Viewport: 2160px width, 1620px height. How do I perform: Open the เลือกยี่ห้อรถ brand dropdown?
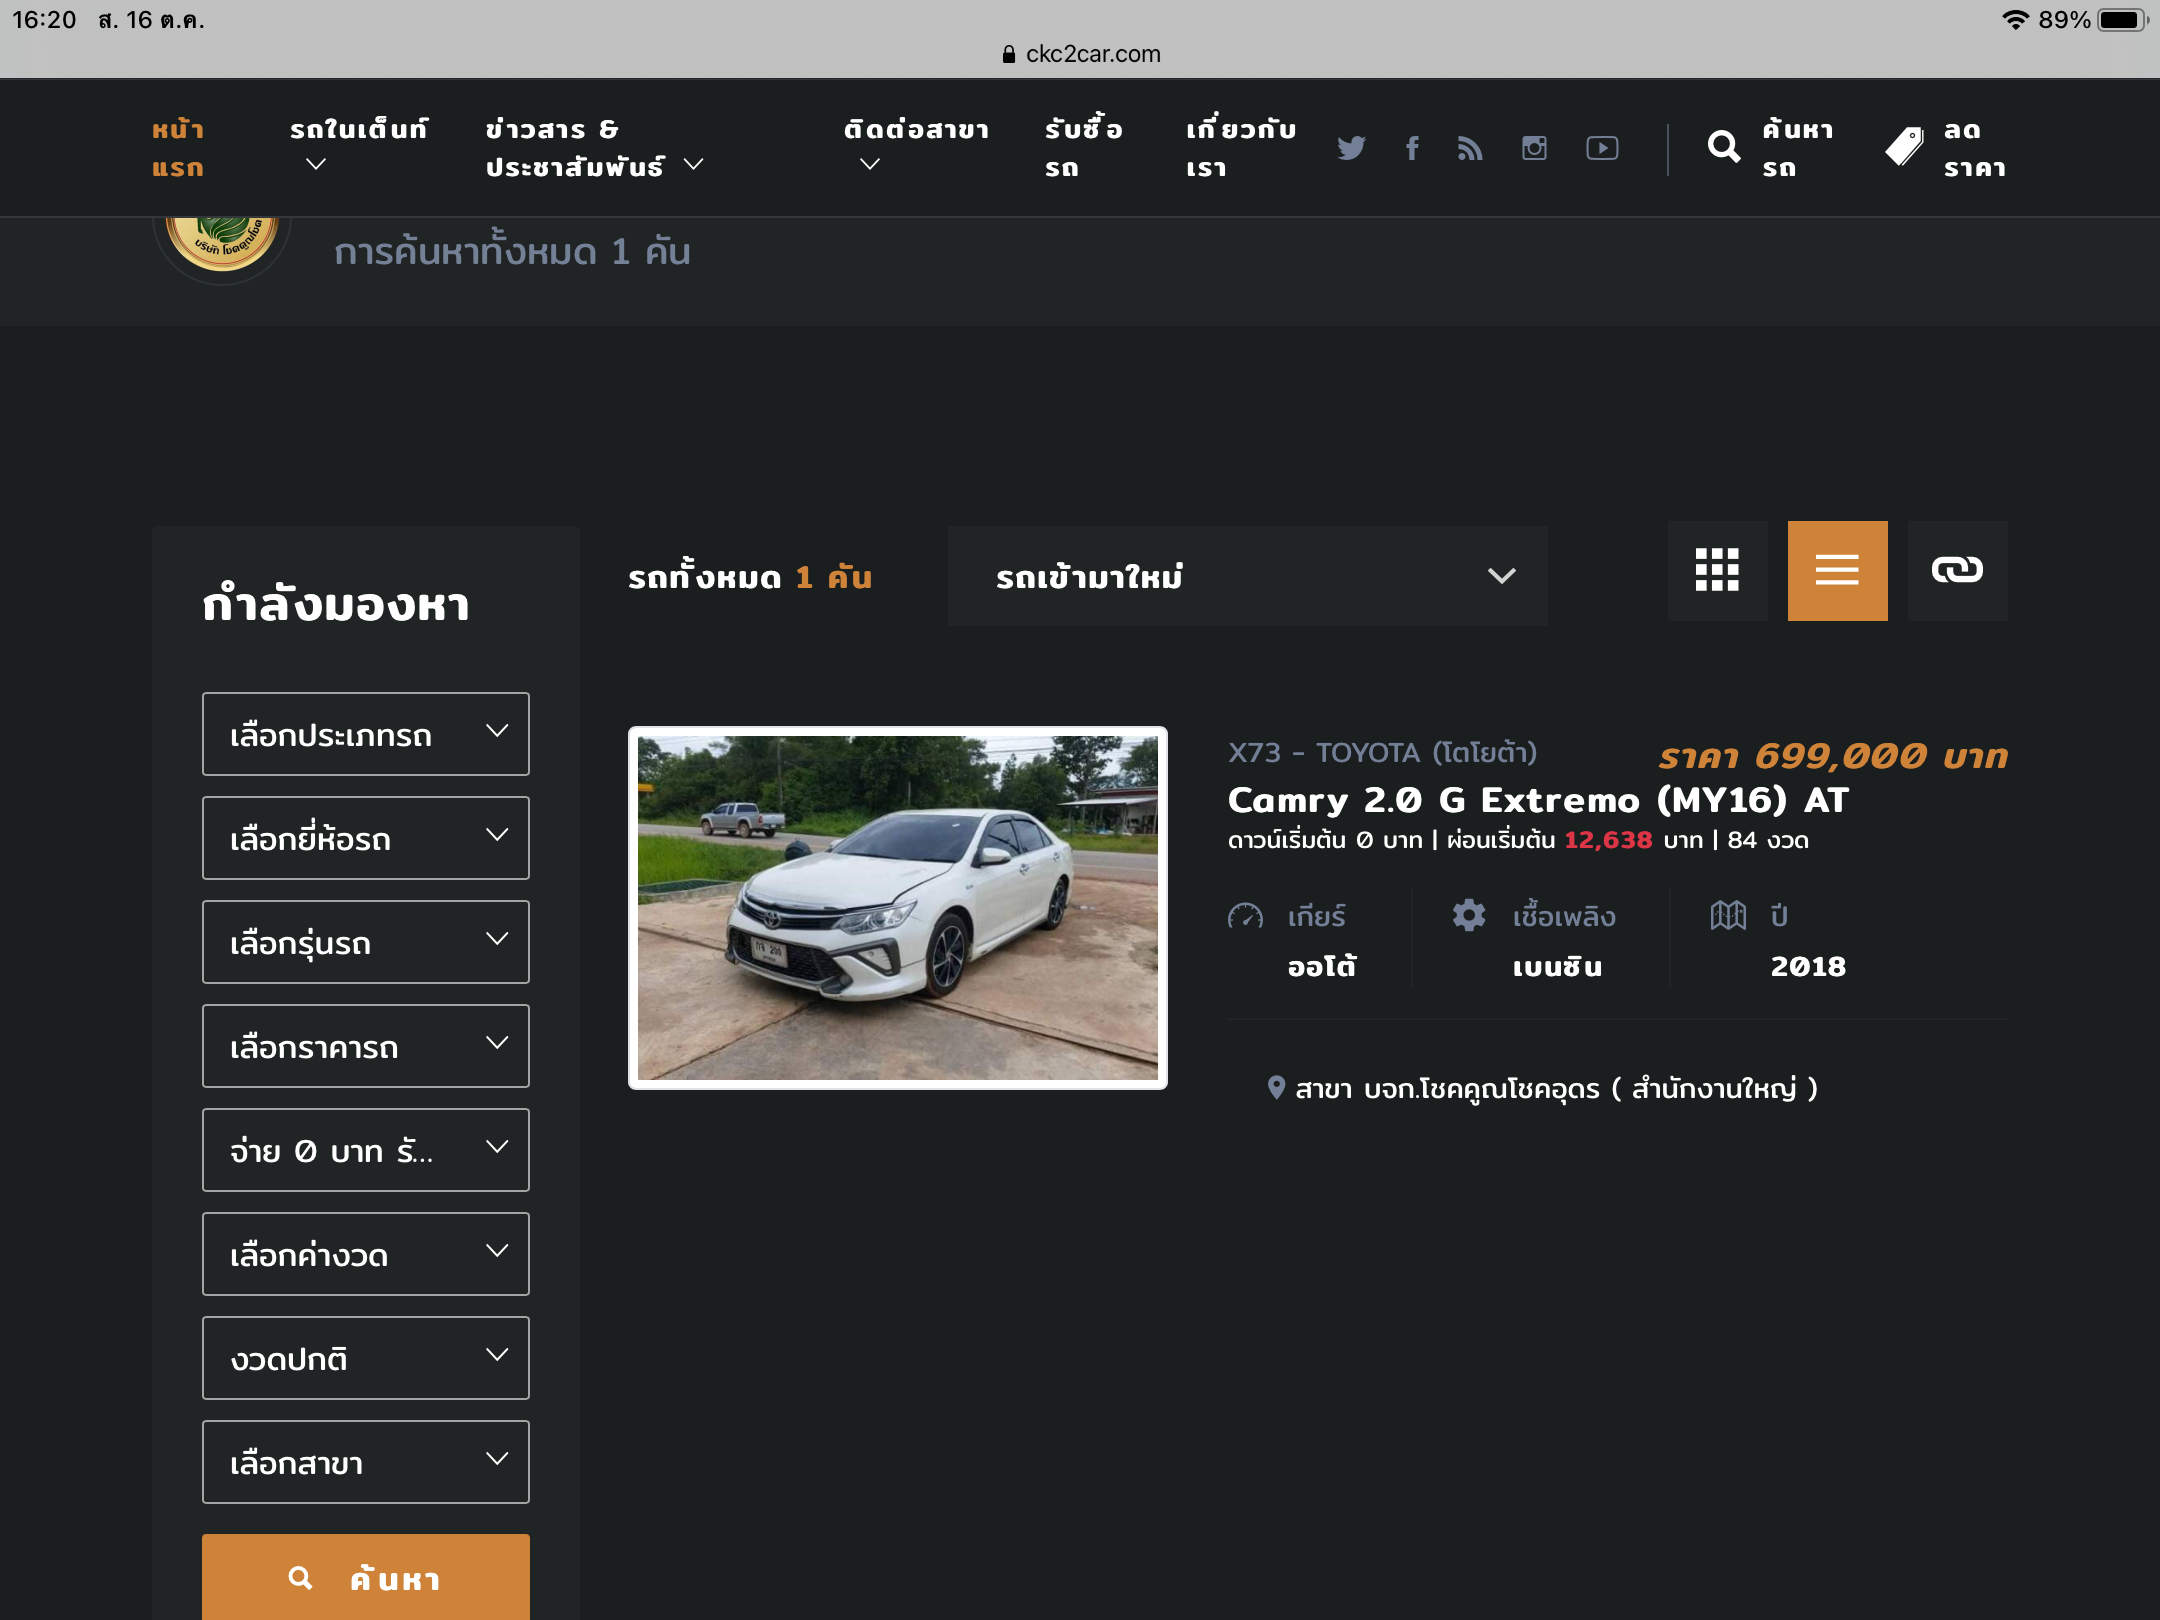[x=365, y=838]
